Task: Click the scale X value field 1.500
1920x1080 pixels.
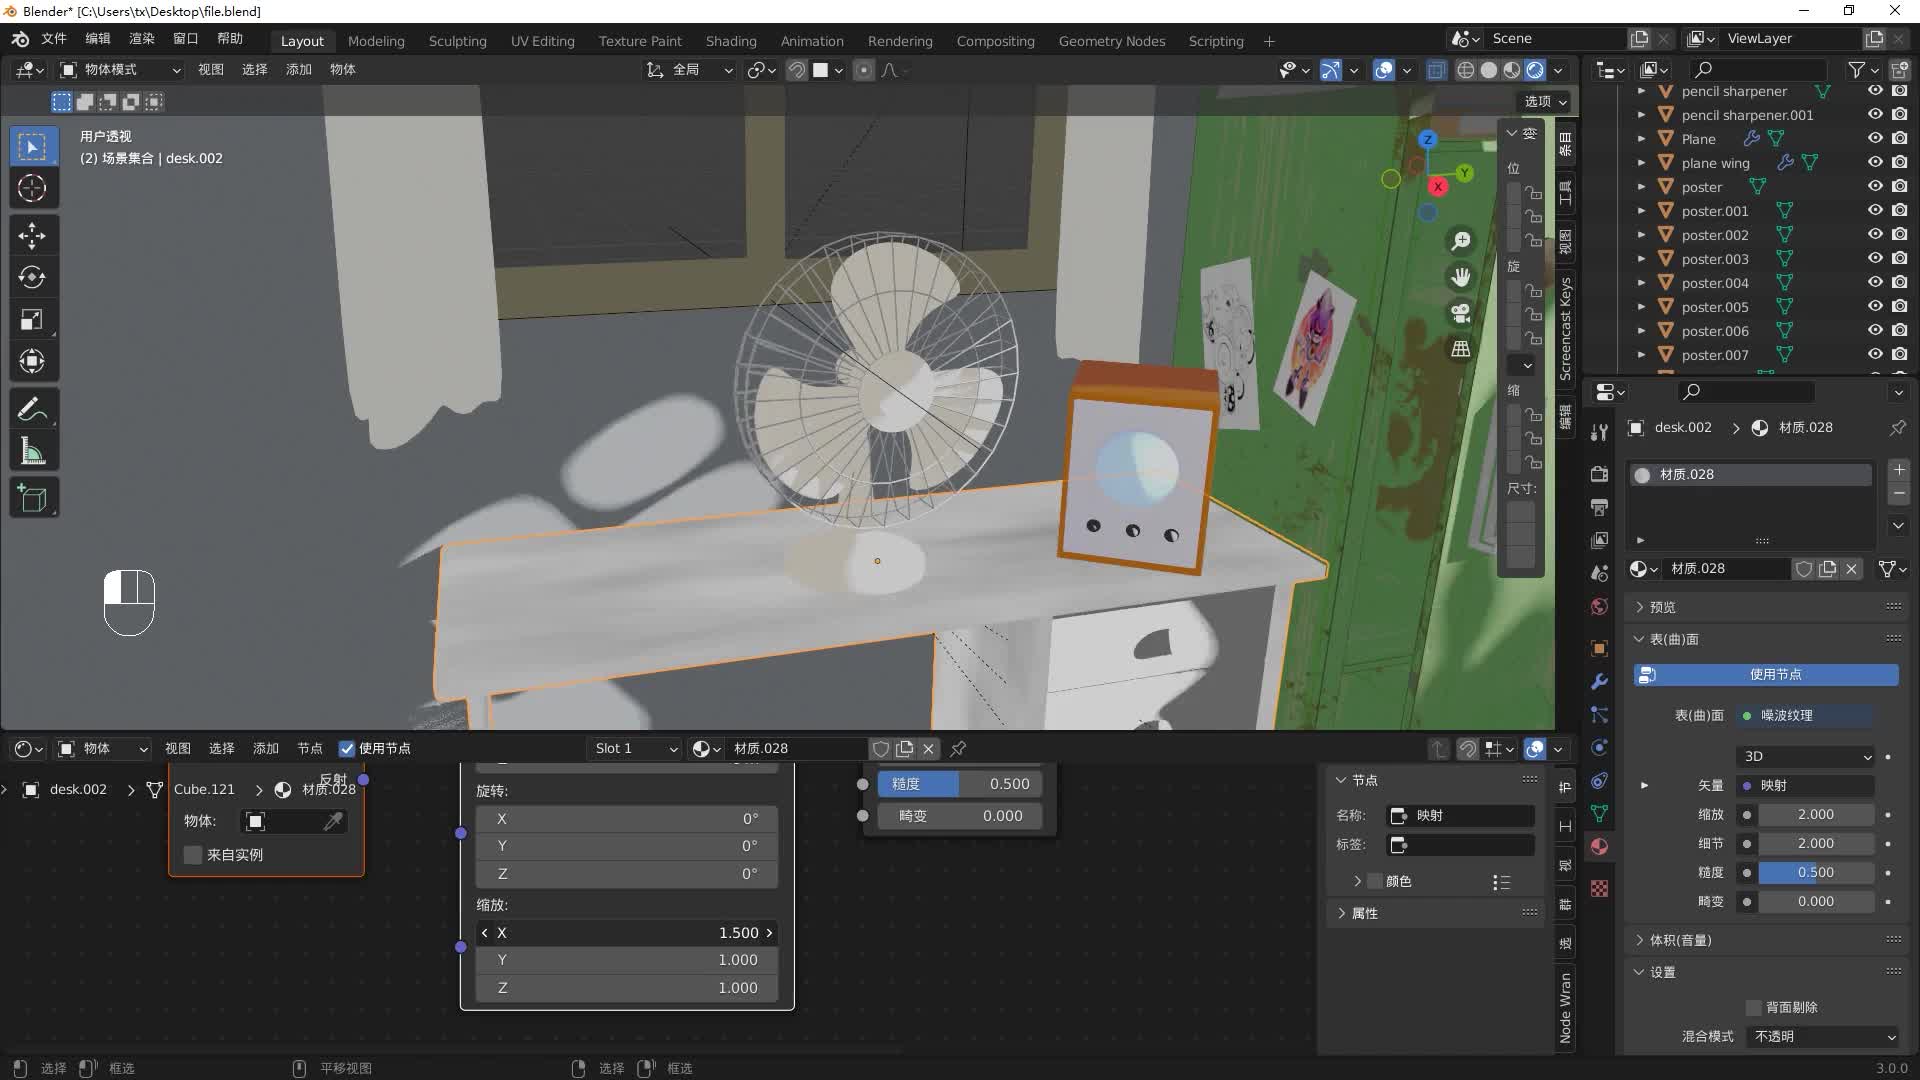Action: (627, 933)
